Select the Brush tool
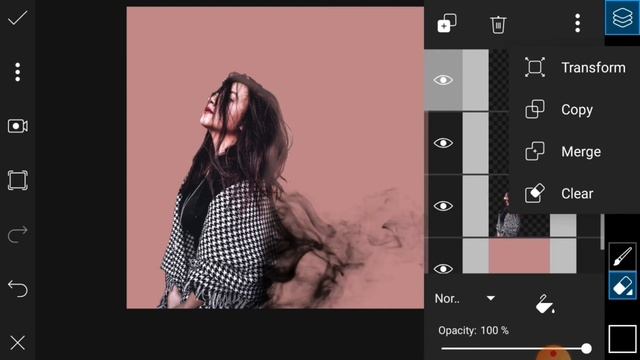Image resolution: width=640 pixels, height=360 pixels. [x=622, y=257]
